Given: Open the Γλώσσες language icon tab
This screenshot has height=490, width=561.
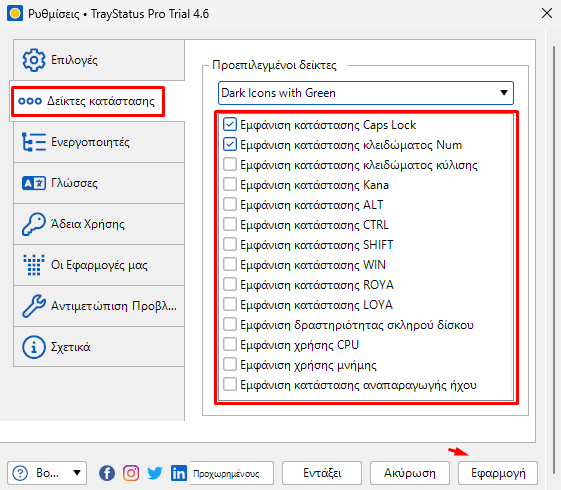Looking at the screenshot, I should (34, 183).
